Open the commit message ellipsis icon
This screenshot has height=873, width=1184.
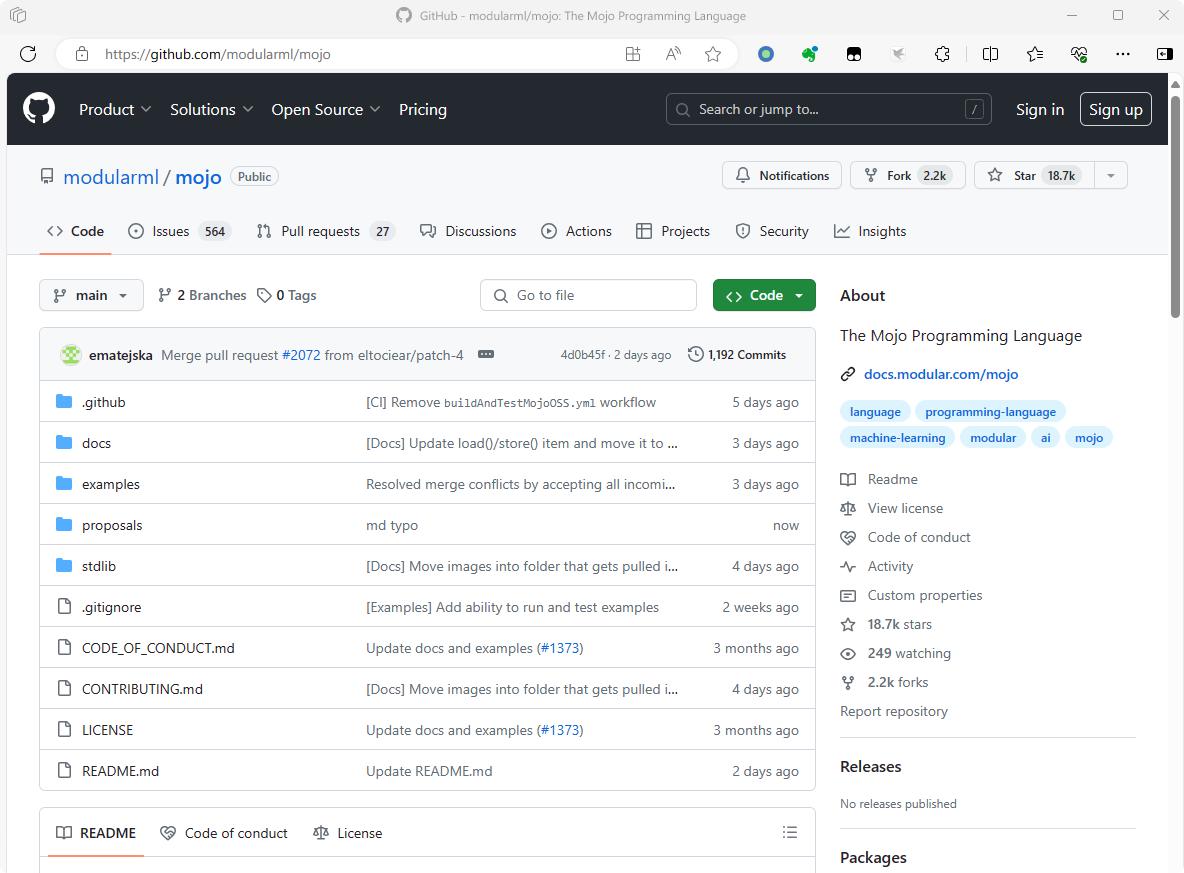point(486,354)
